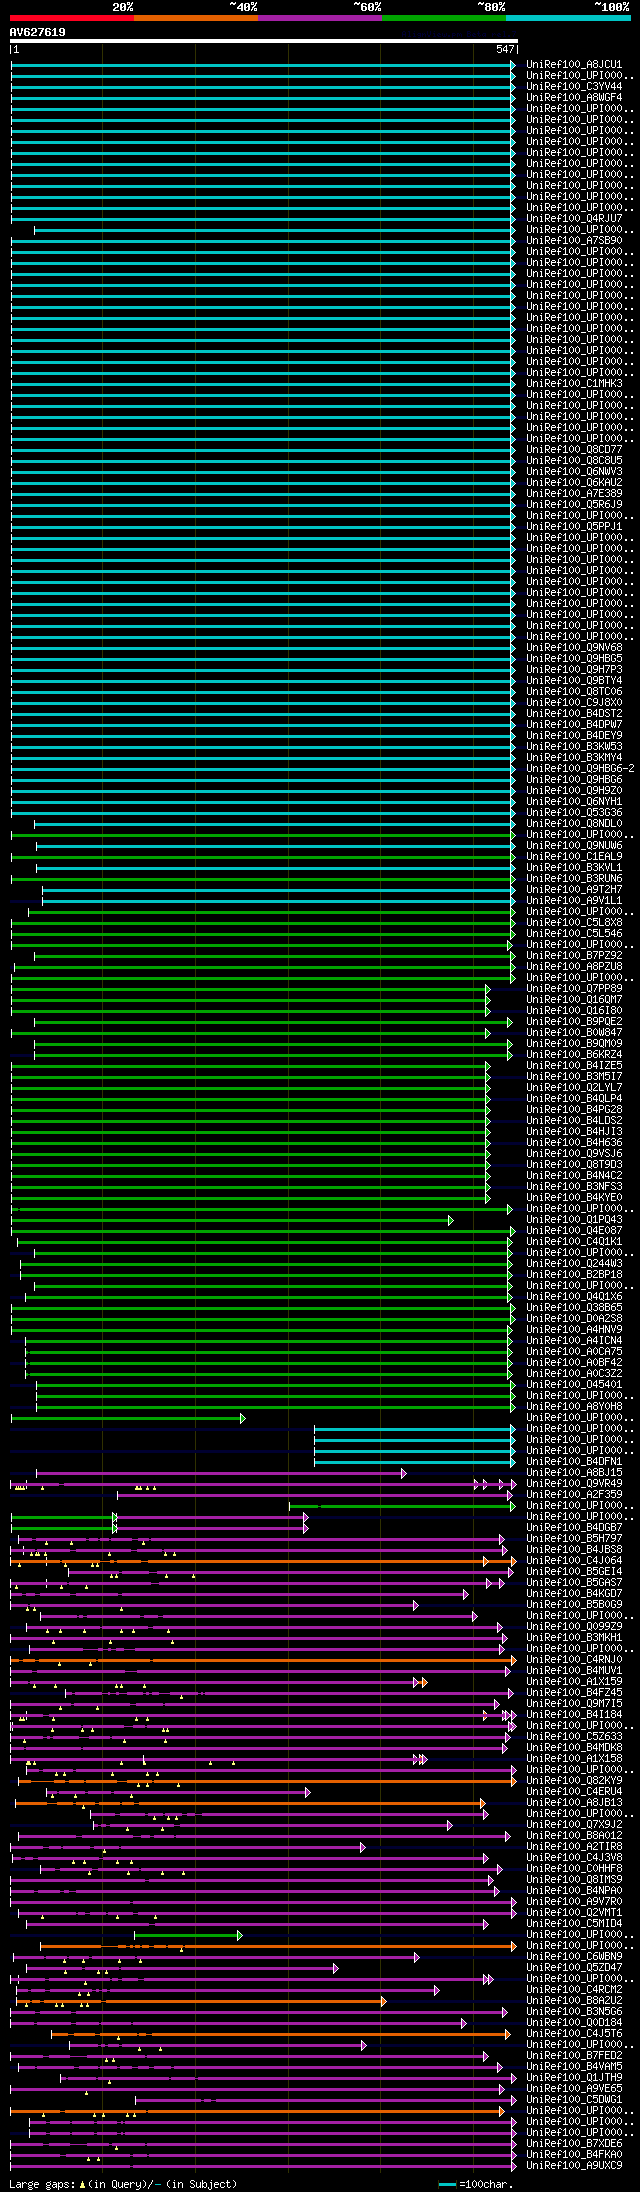
Task: Open the UniRef100_Q9VR49 hit label
Action: coord(574,1483)
